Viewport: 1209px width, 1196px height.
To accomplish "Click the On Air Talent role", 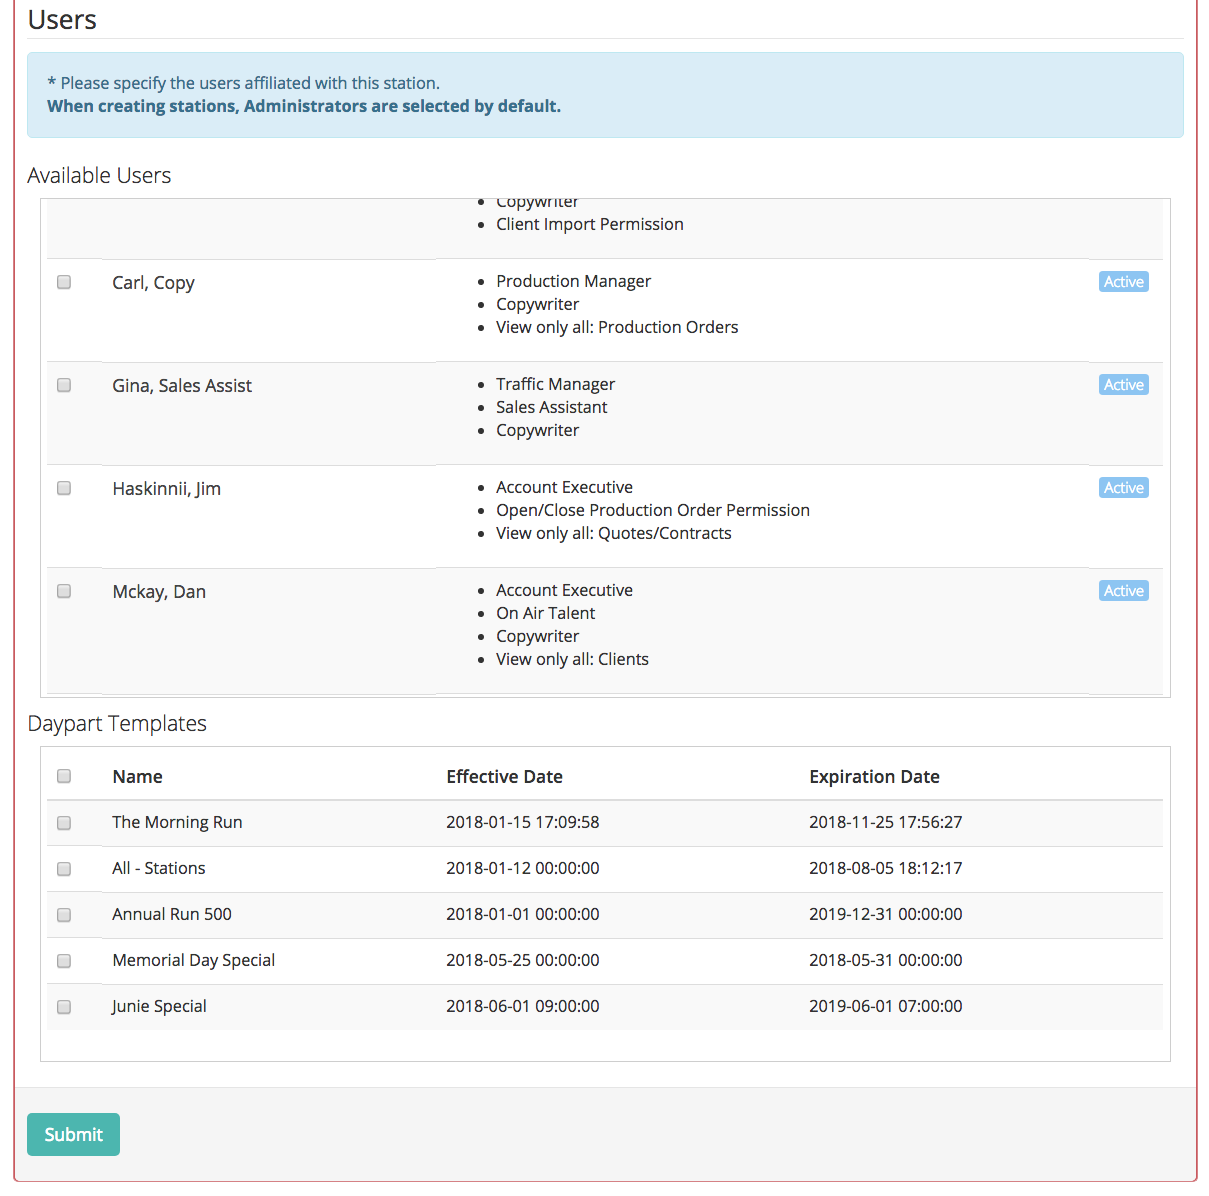I will [546, 613].
